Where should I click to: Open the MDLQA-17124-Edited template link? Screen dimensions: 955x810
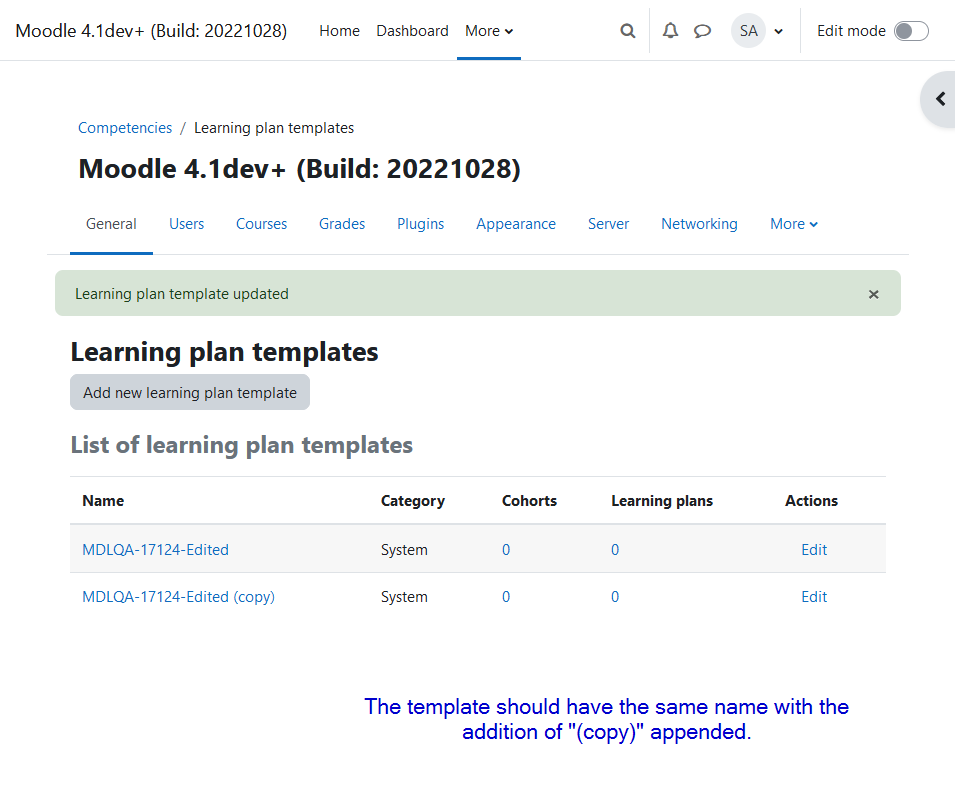click(x=155, y=549)
